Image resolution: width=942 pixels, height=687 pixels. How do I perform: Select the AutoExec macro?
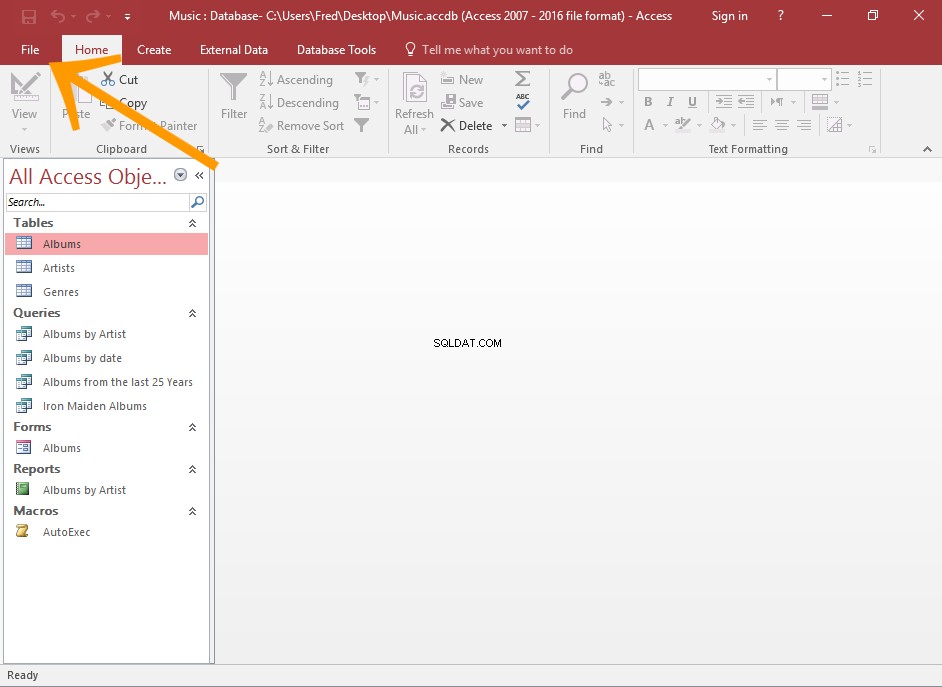(x=106, y=532)
